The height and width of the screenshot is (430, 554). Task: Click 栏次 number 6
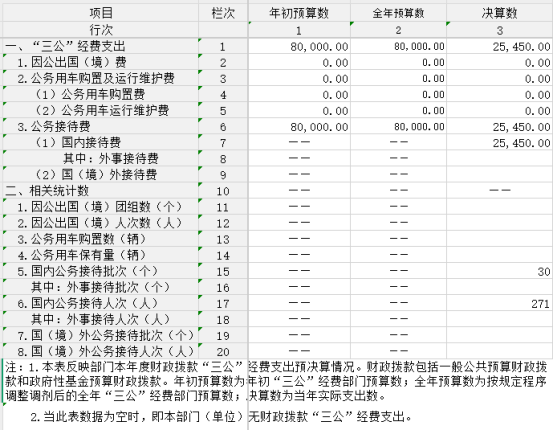tap(223, 127)
